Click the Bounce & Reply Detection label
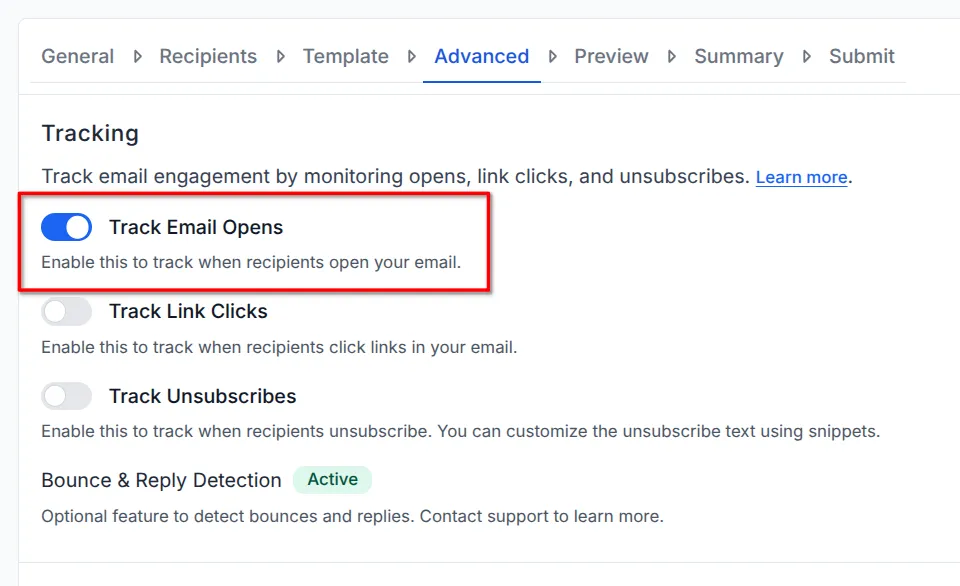The width and height of the screenshot is (960, 586). pyautogui.click(x=160, y=480)
